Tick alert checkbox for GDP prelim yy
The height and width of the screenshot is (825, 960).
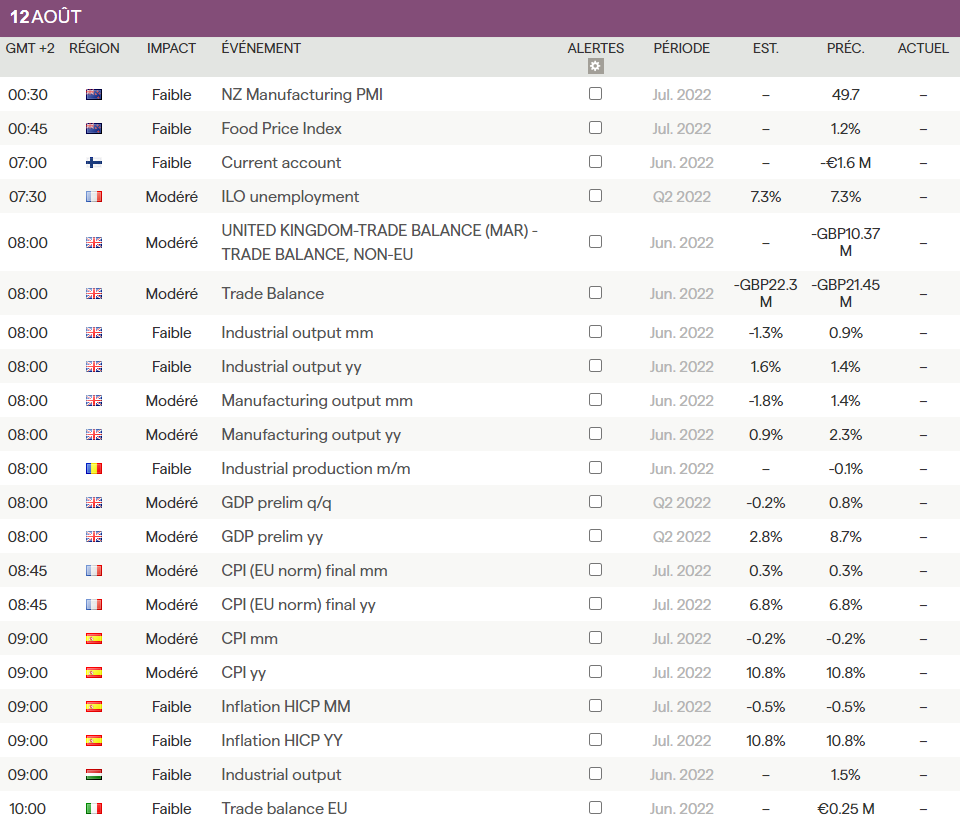coord(595,536)
